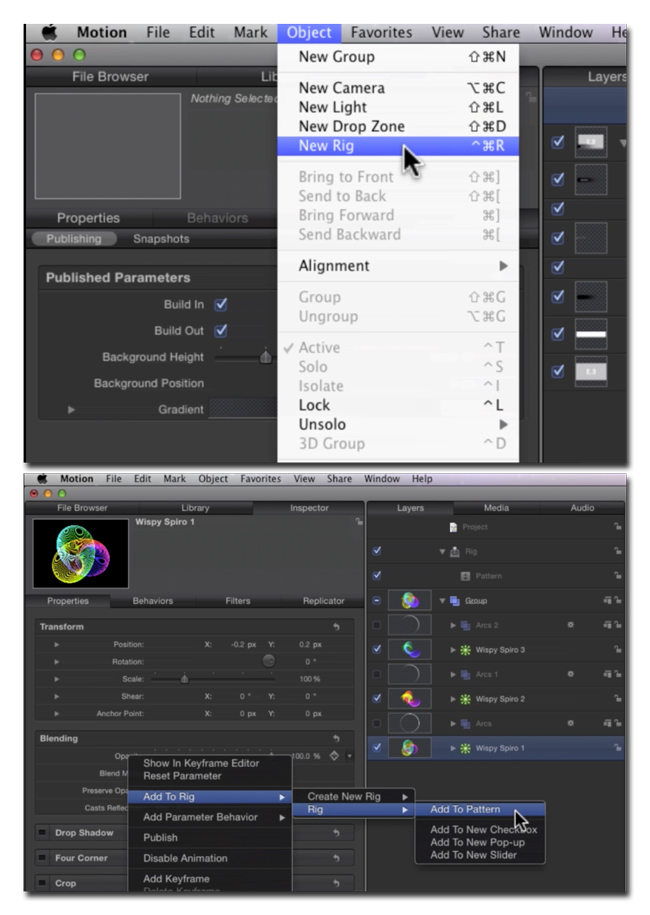
Task: Click Wispy Spiro 3 replicator icon
Action: pyautogui.click(x=465, y=649)
